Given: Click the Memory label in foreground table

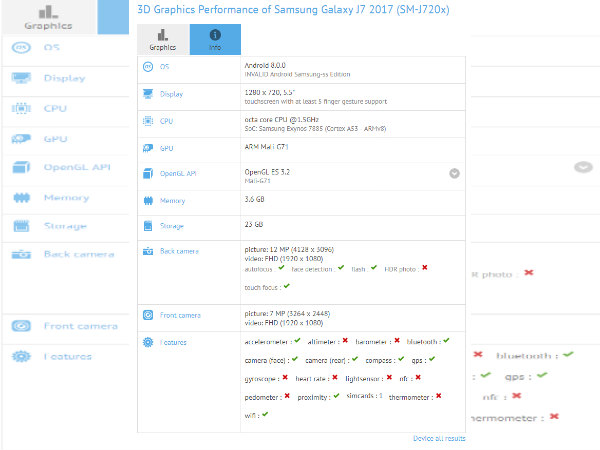Looking at the screenshot, I should tap(172, 201).
